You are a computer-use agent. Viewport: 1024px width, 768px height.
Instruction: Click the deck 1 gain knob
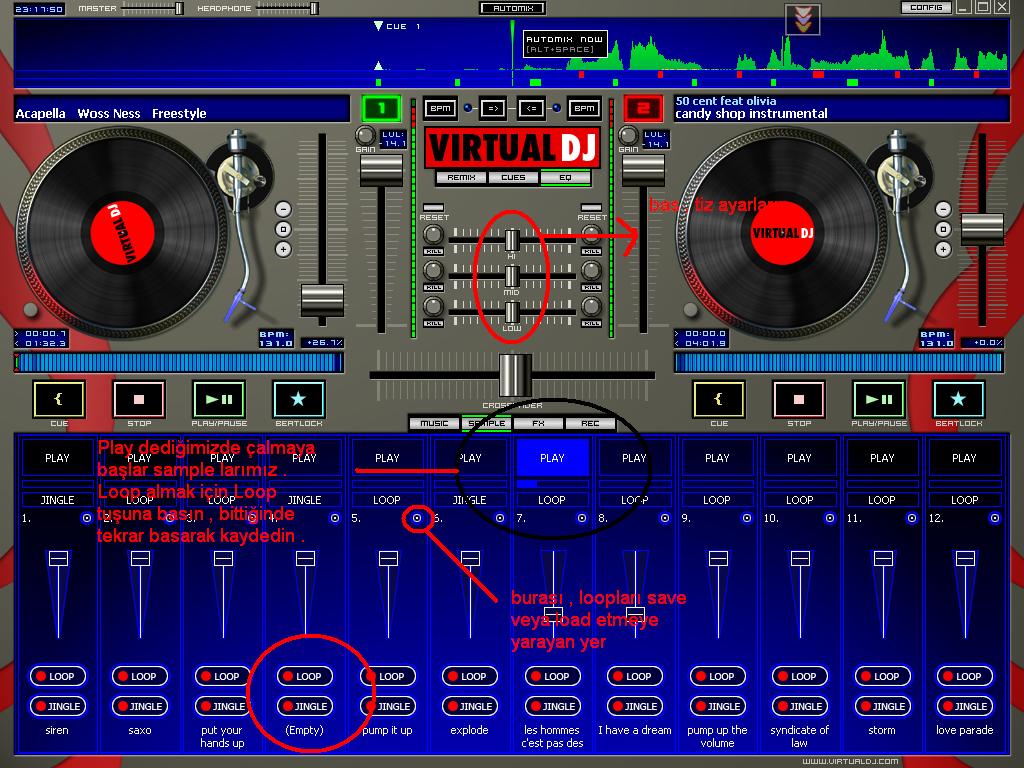[x=365, y=135]
